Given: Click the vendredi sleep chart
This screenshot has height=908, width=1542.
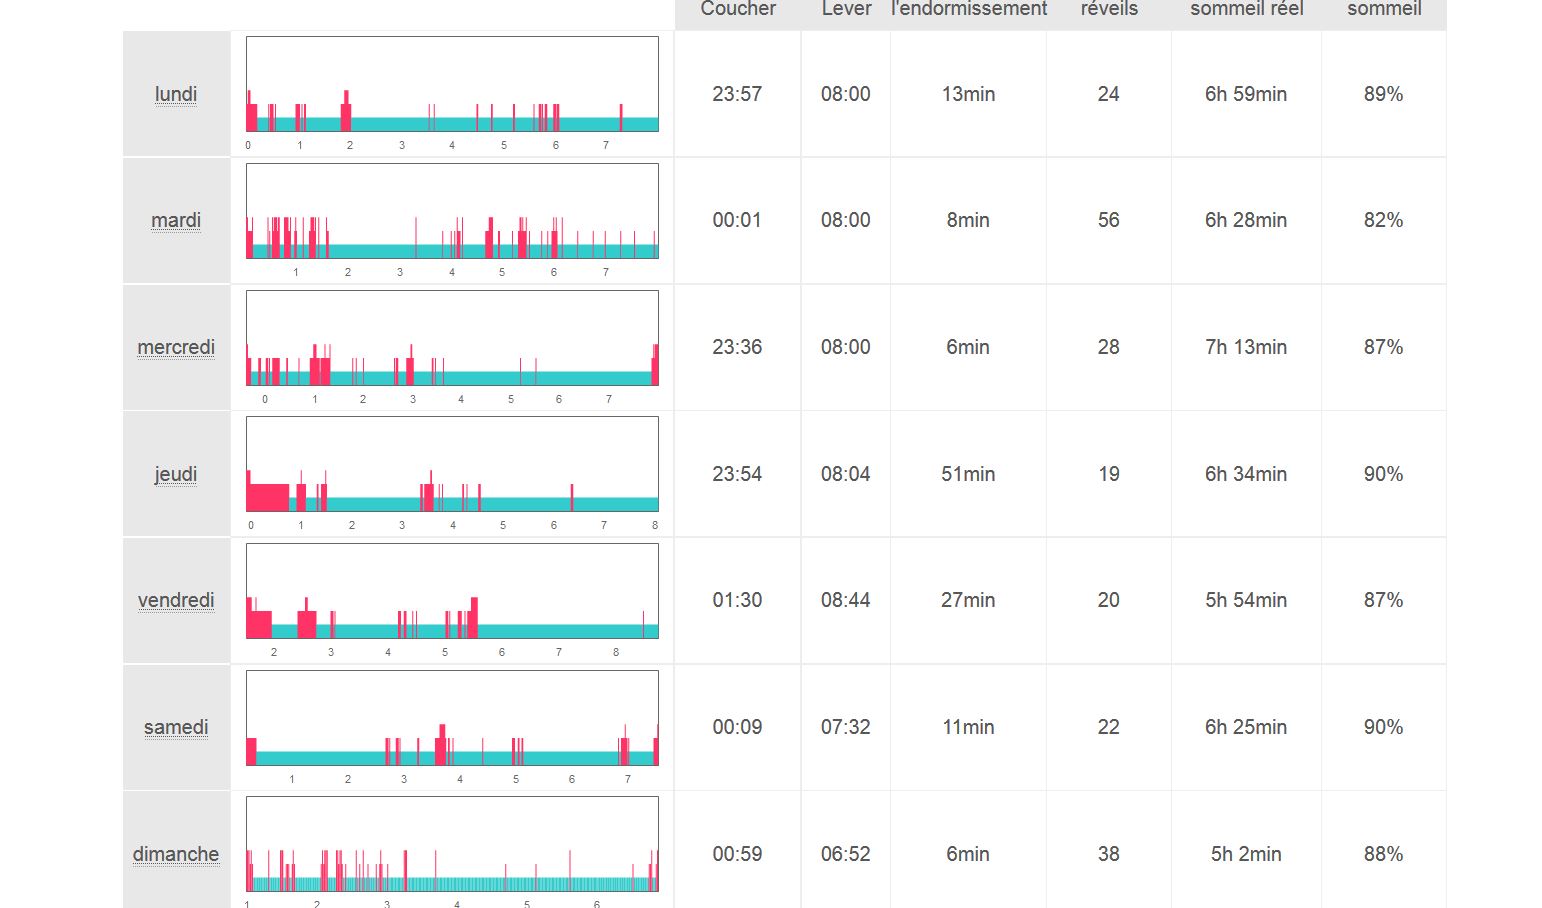Looking at the screenshot, I should click(x=452, y=591).
